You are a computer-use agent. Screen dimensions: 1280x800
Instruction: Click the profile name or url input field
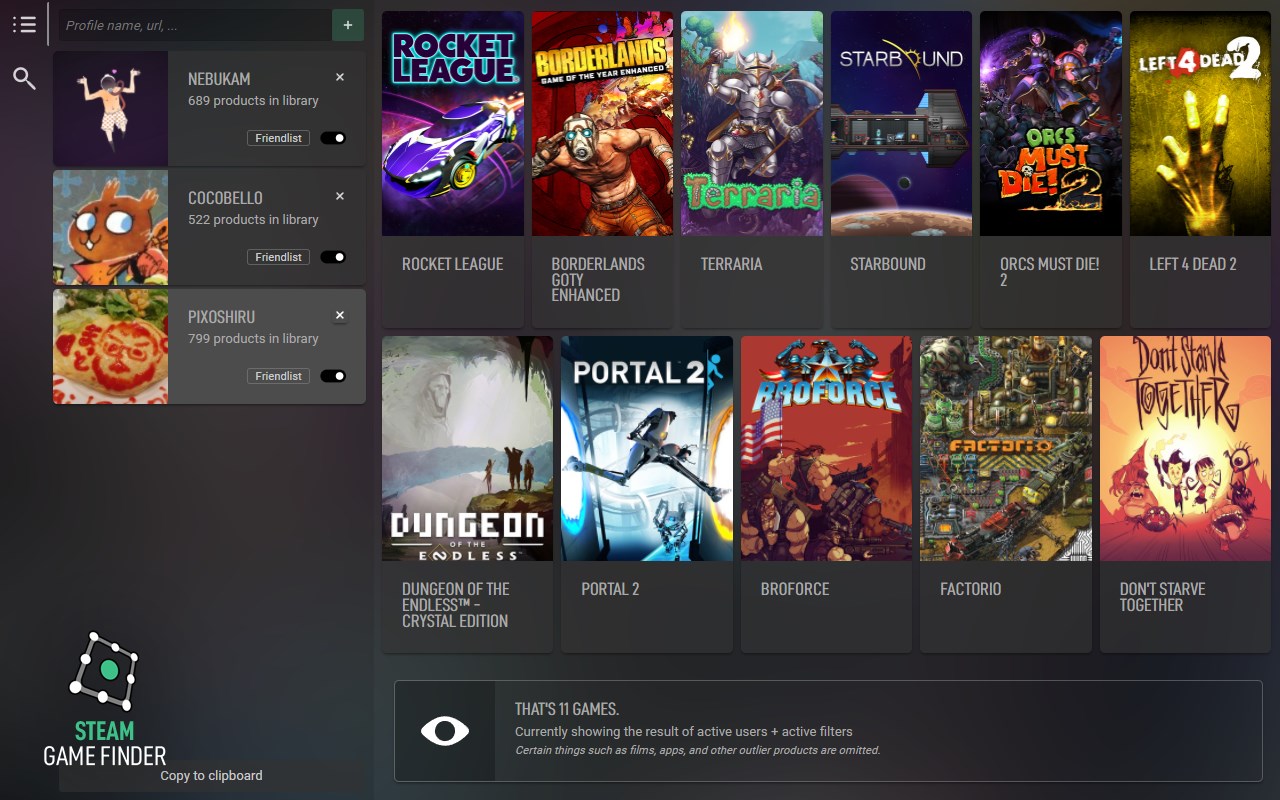pos(195,25)
